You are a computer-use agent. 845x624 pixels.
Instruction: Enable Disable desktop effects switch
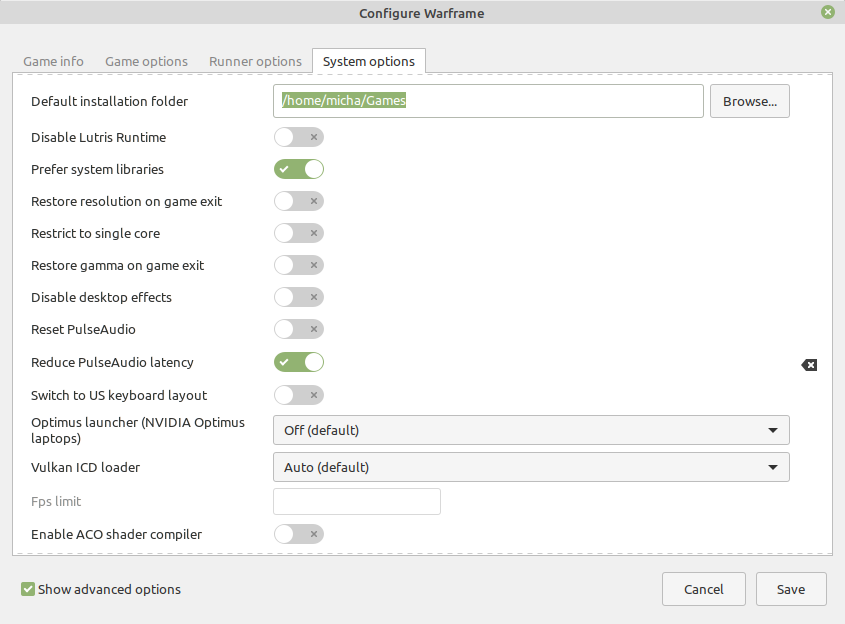pyautogui.click(x=299, y=297)
